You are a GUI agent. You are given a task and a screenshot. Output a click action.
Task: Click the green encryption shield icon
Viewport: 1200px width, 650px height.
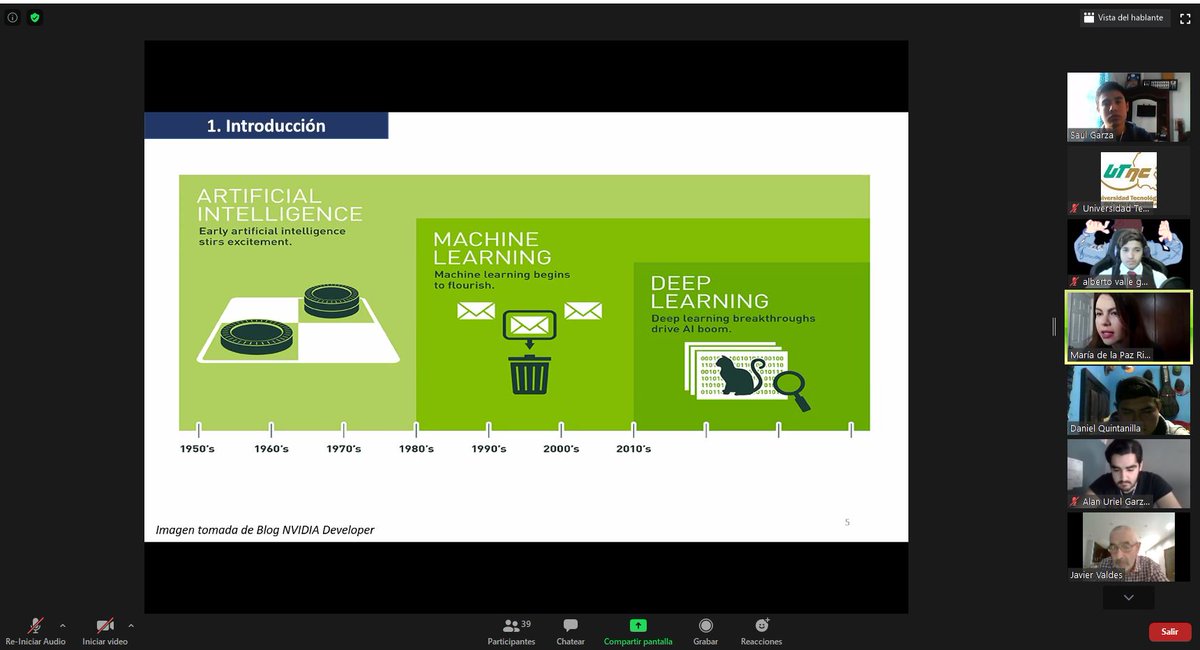[x=35, y=17]
